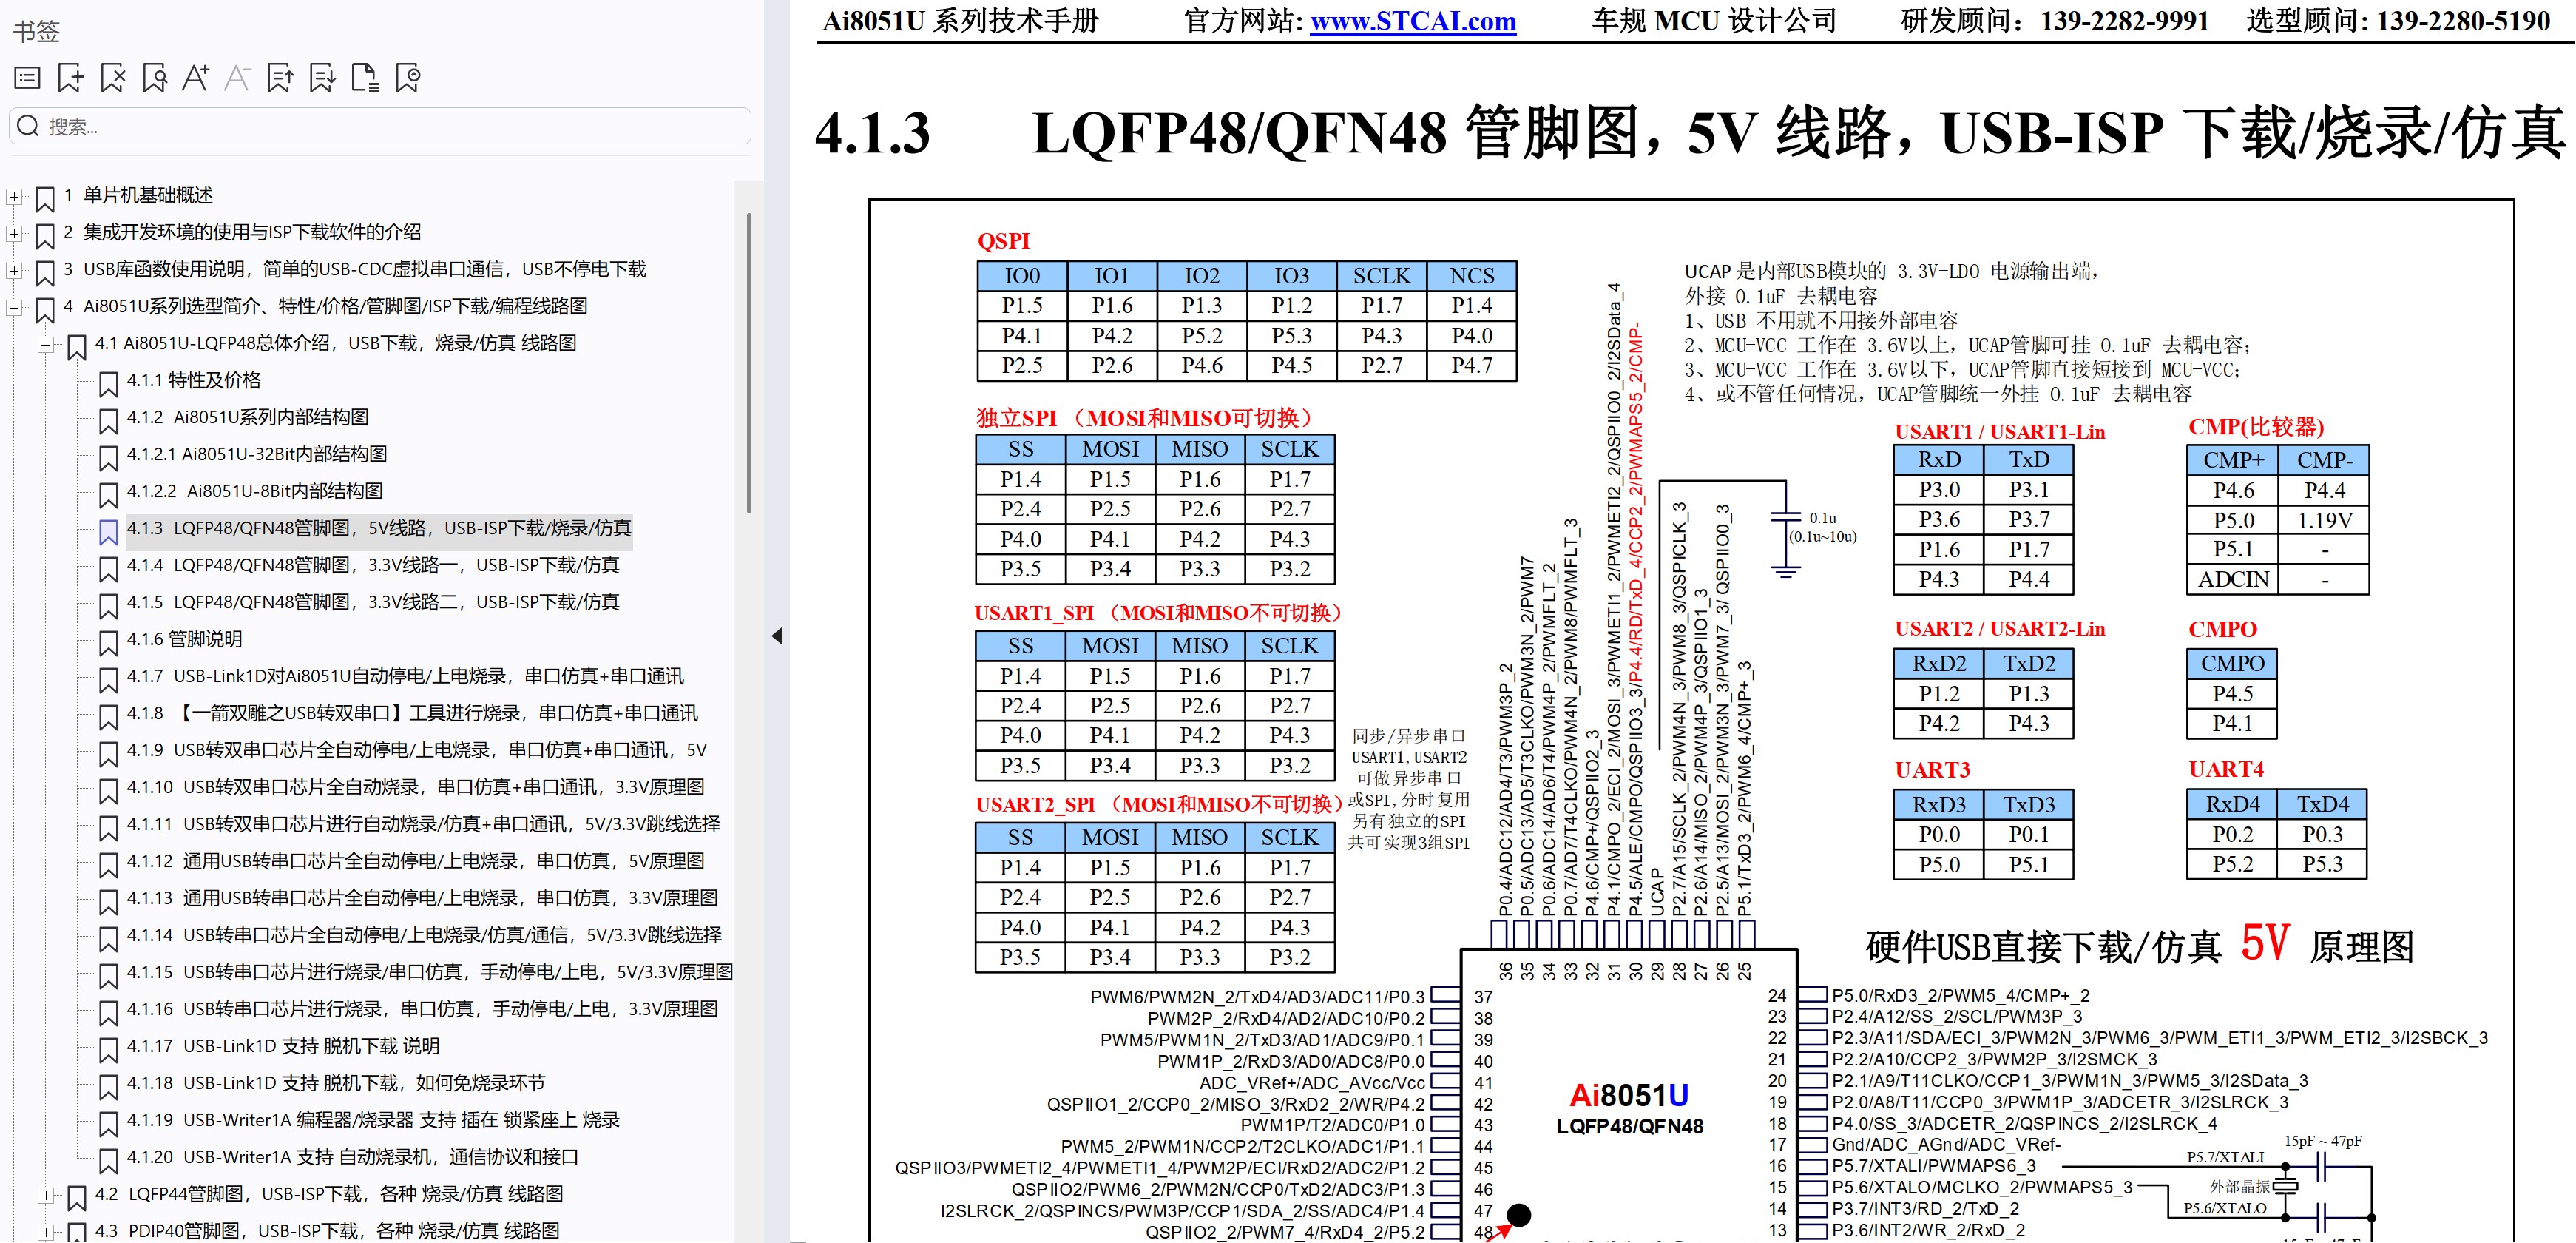The image size is (2576, 1243).
Task: Click the Ai8051U chip label in diagram
Action: 1629,1095
